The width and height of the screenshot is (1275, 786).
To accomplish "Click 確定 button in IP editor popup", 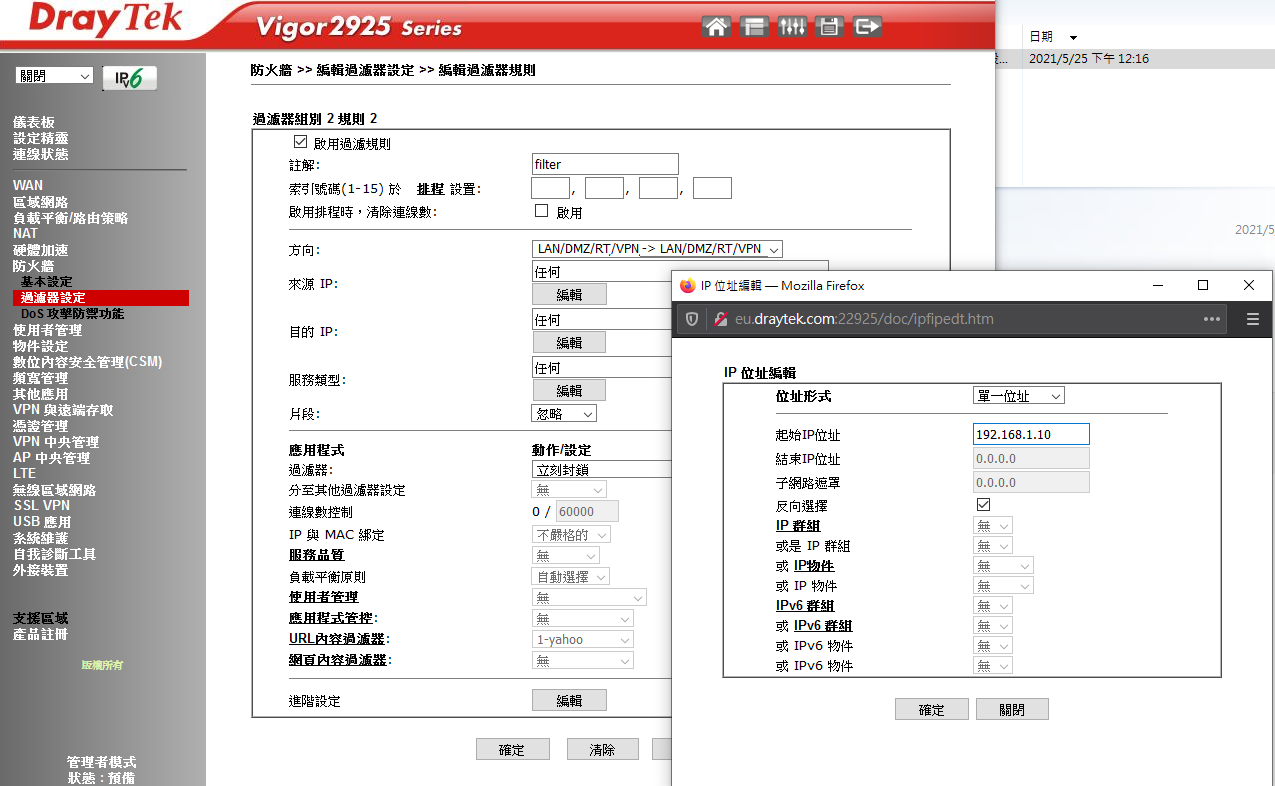I will [931, 709].
